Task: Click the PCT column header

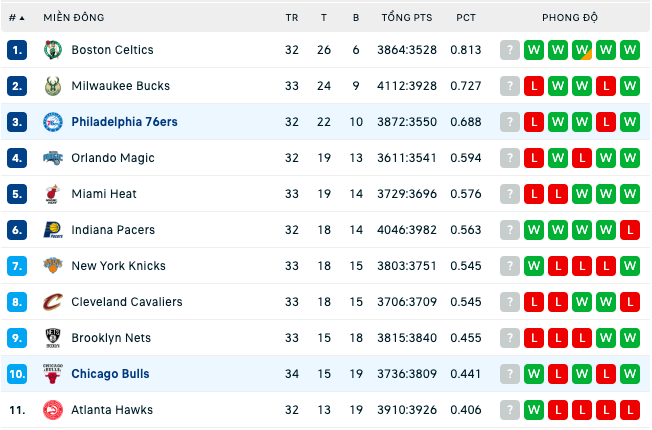Action: coord(466,17)
